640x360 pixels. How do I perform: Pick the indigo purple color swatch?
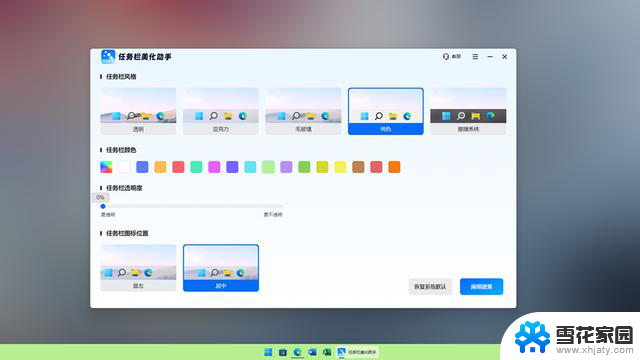pyautogui.click(x=232, y=167)
